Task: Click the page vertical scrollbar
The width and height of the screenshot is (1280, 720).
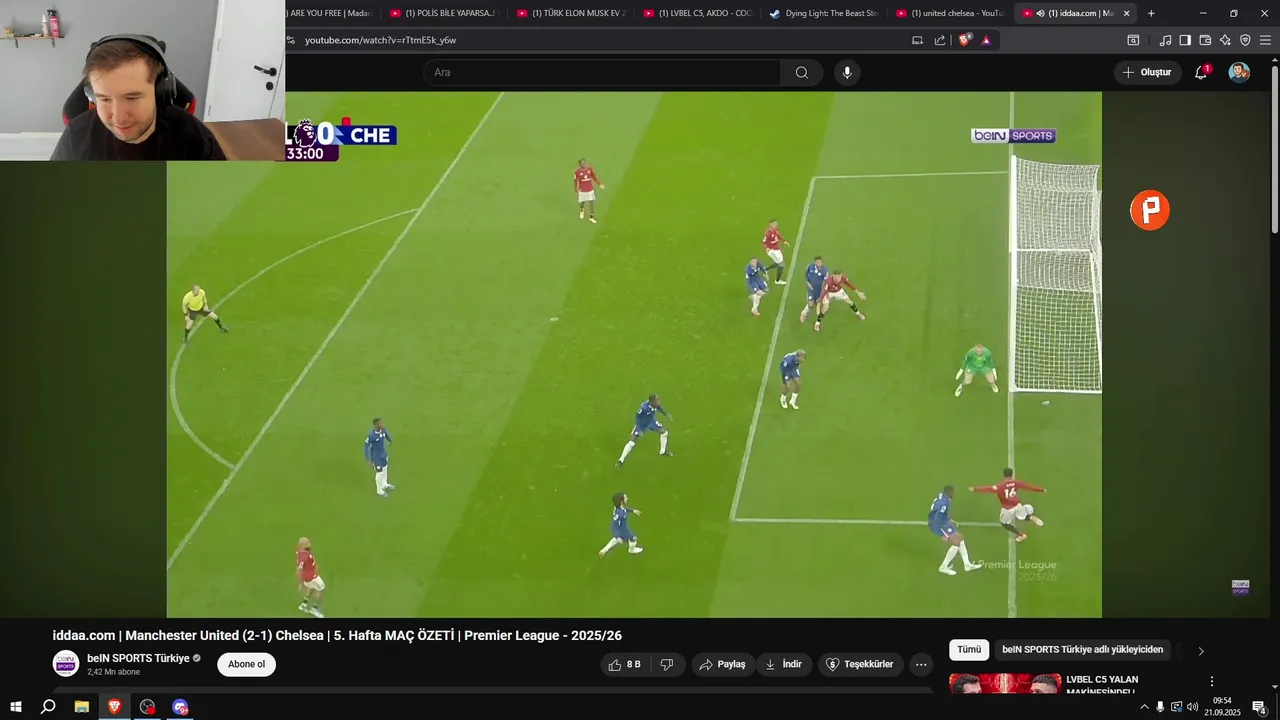Action: tap(1274, 148)
